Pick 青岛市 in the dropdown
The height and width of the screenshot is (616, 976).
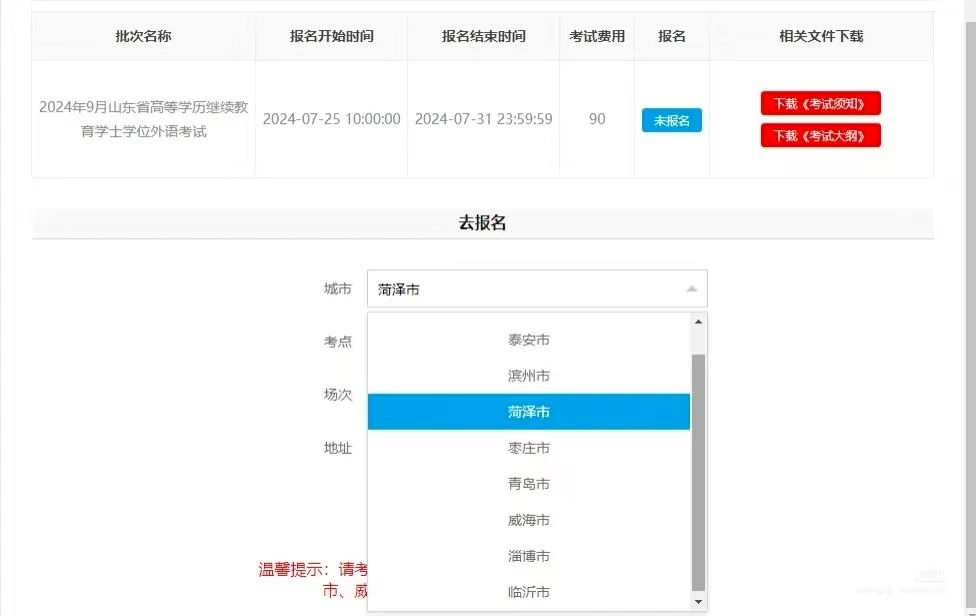(x=528, y=484)
